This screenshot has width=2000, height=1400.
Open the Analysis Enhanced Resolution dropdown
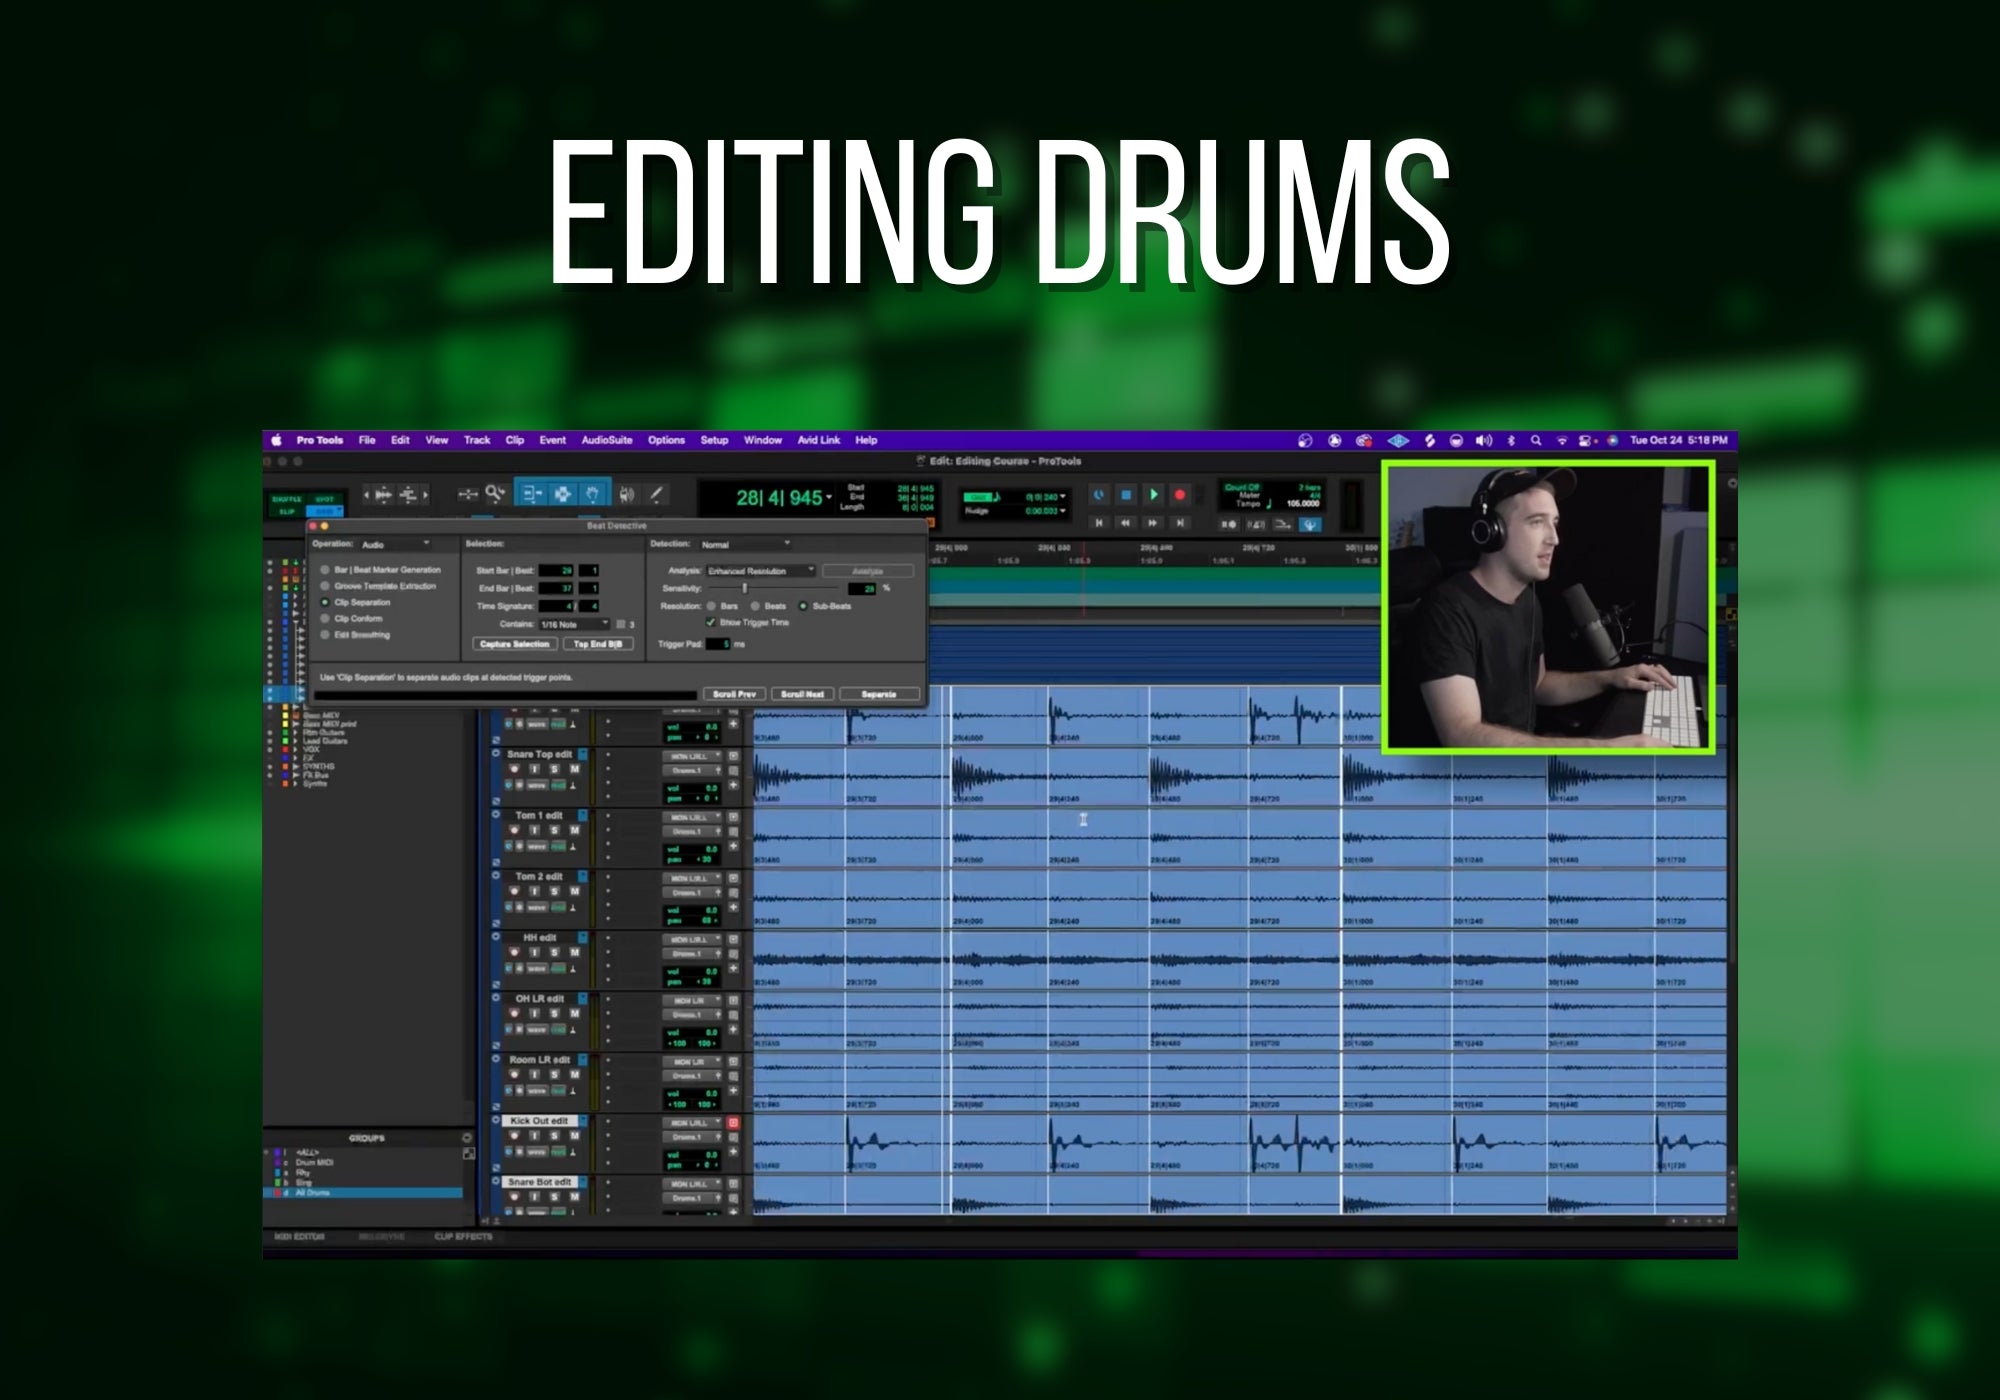pos(761,571)
